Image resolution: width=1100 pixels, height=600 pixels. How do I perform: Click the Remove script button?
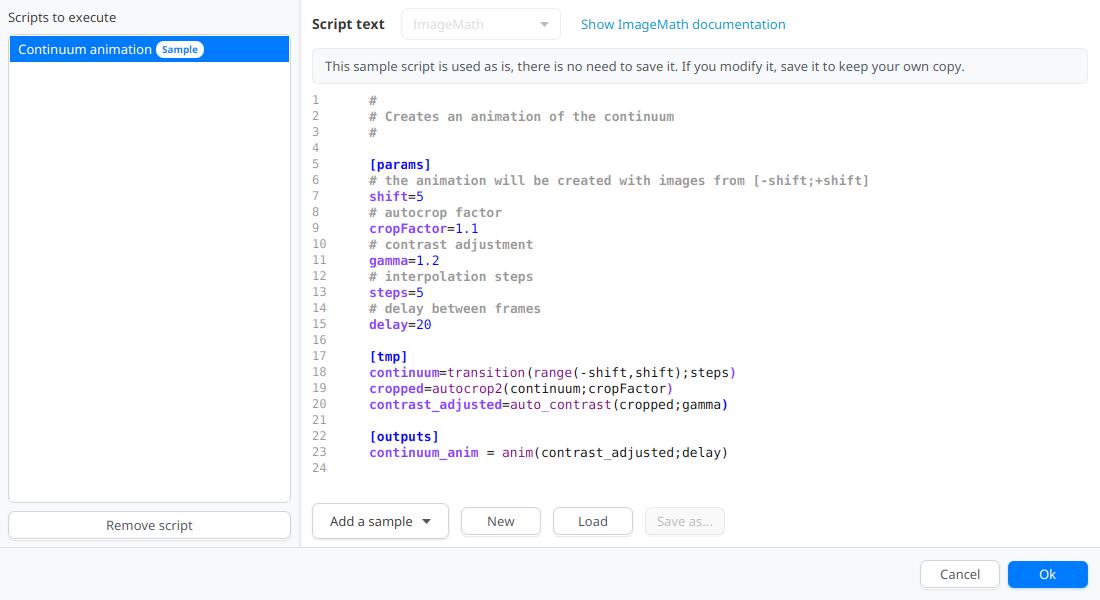(x=149, y=525)
